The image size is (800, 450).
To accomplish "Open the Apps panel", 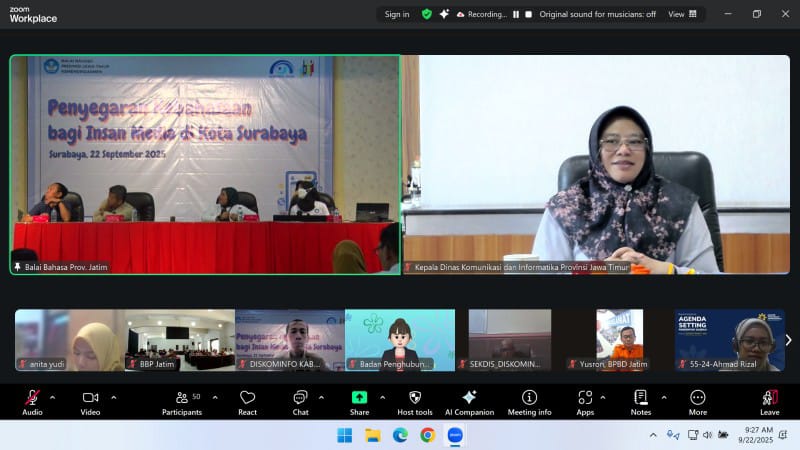I will tap(585, 401).
